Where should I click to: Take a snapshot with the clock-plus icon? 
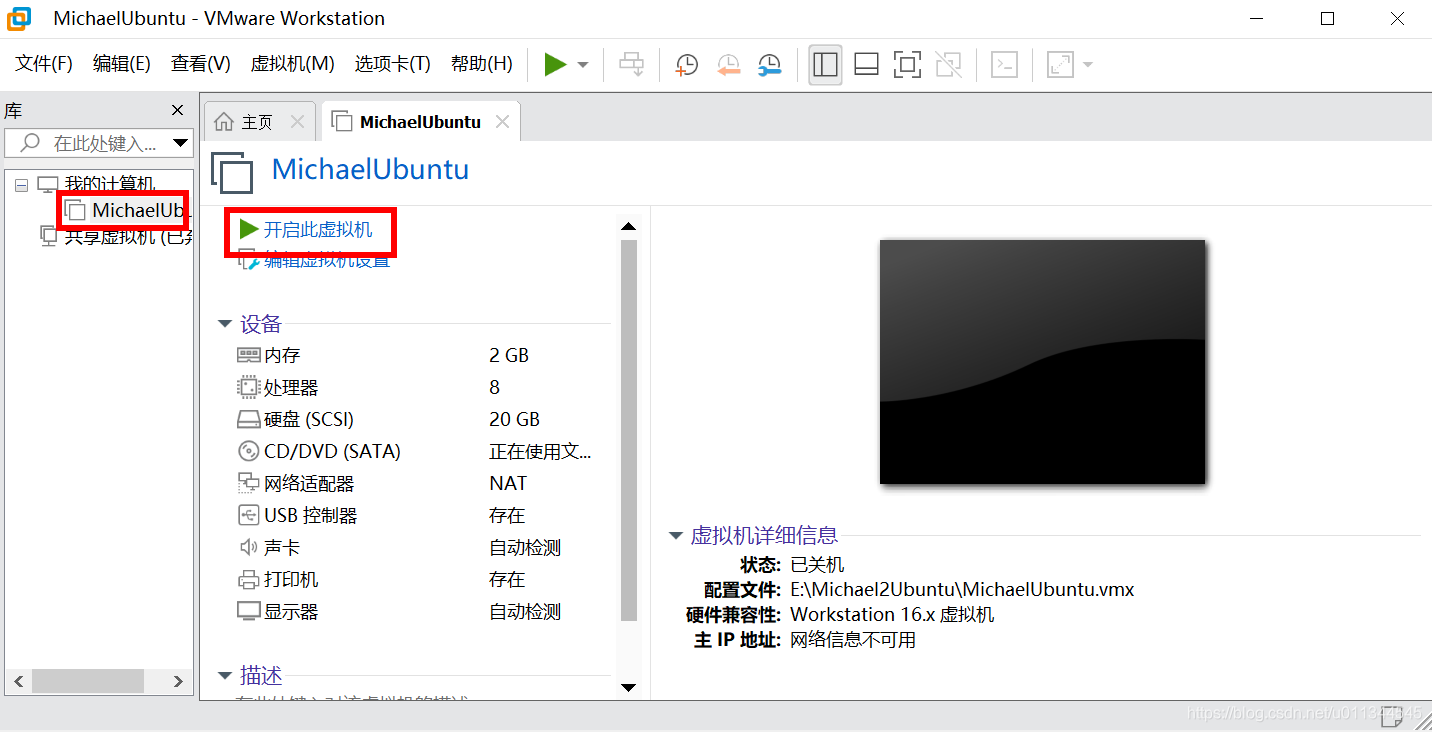pyautogui.click(x=687, y=65)
